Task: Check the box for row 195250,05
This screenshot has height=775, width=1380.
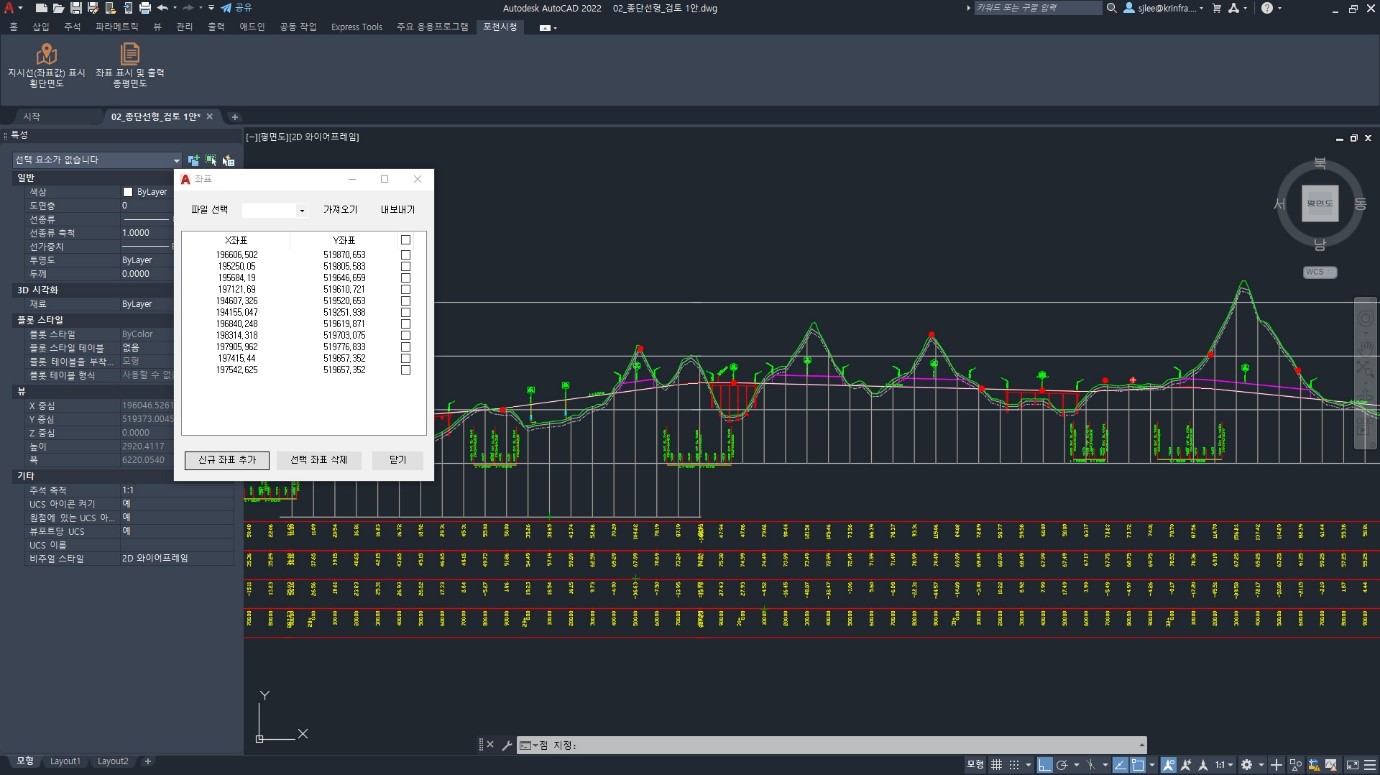Action: 405,267
